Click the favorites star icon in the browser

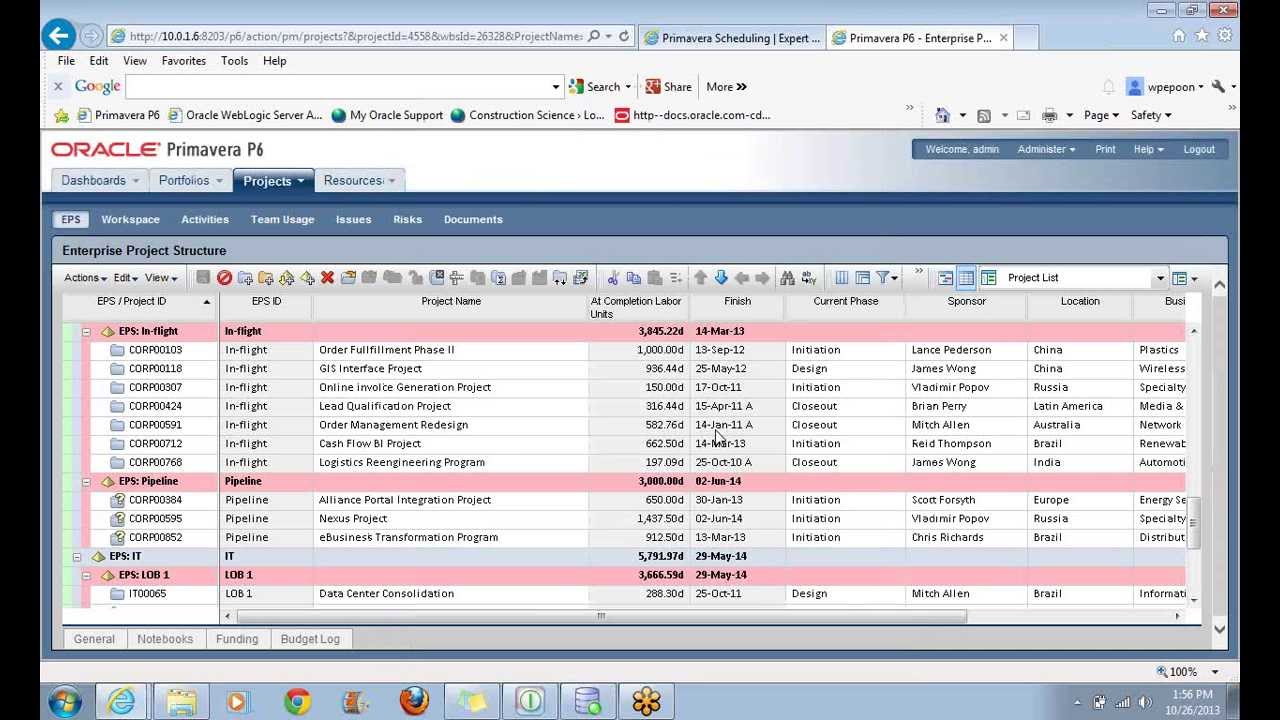click(x=1202, y=36)
